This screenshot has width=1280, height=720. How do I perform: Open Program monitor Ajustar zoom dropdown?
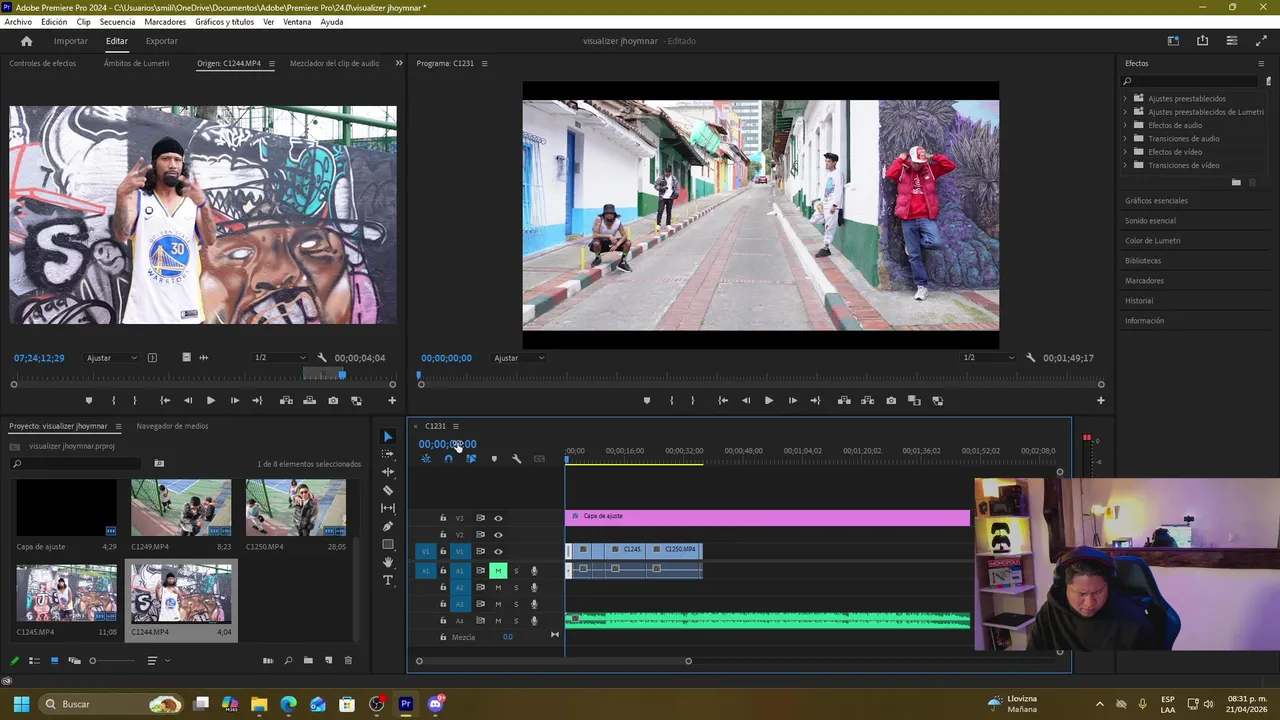coord(518,358)
